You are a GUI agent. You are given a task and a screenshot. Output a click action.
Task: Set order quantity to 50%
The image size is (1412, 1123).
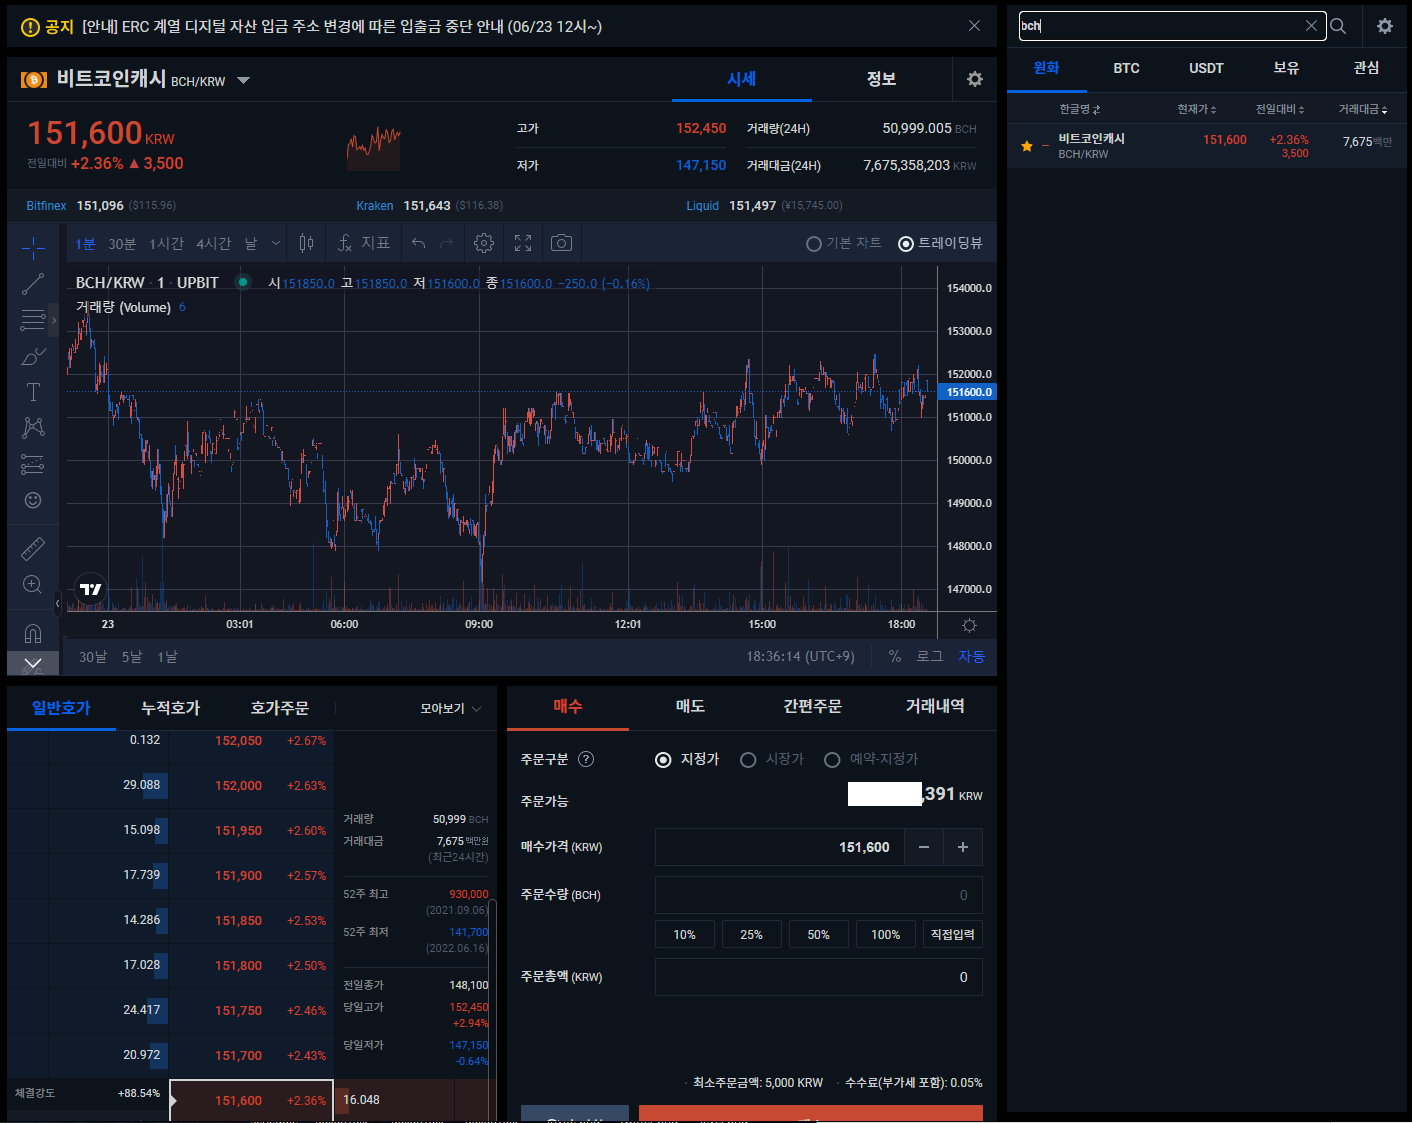818,934
